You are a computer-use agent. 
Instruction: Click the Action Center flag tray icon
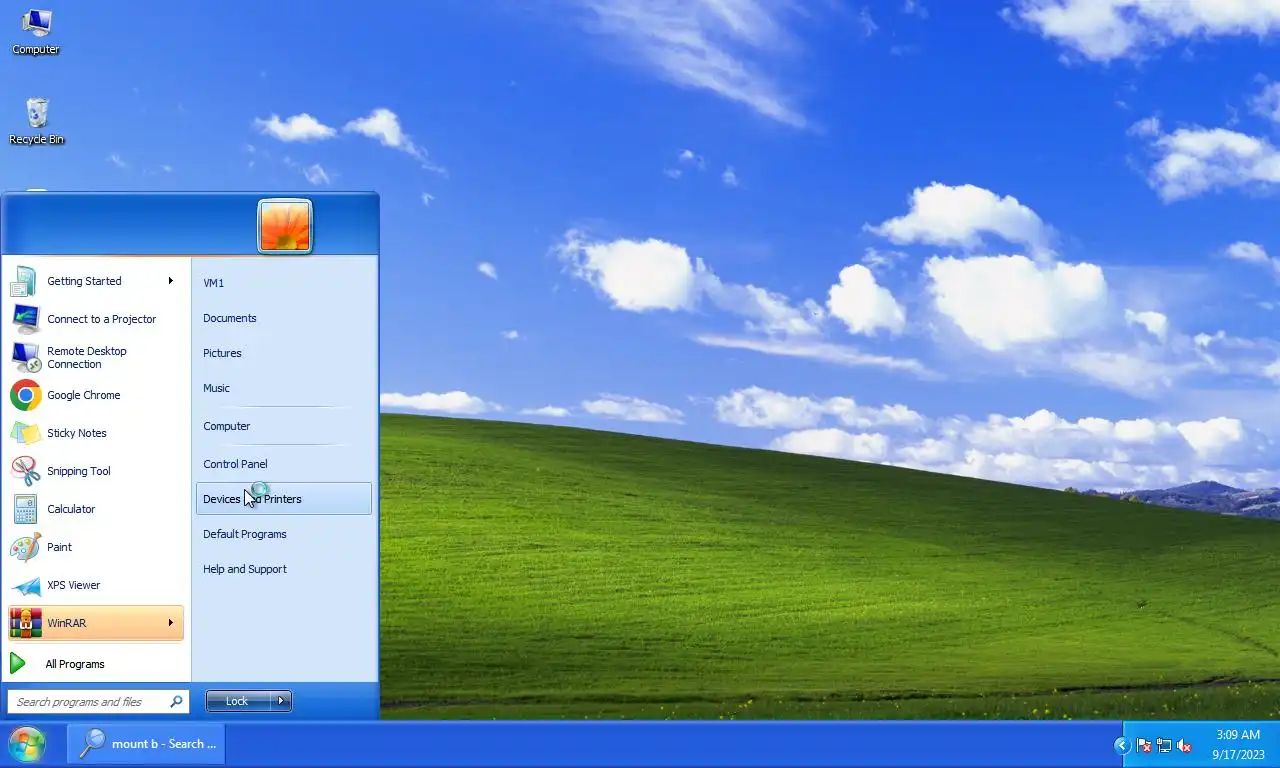(x=1144, y=745)
